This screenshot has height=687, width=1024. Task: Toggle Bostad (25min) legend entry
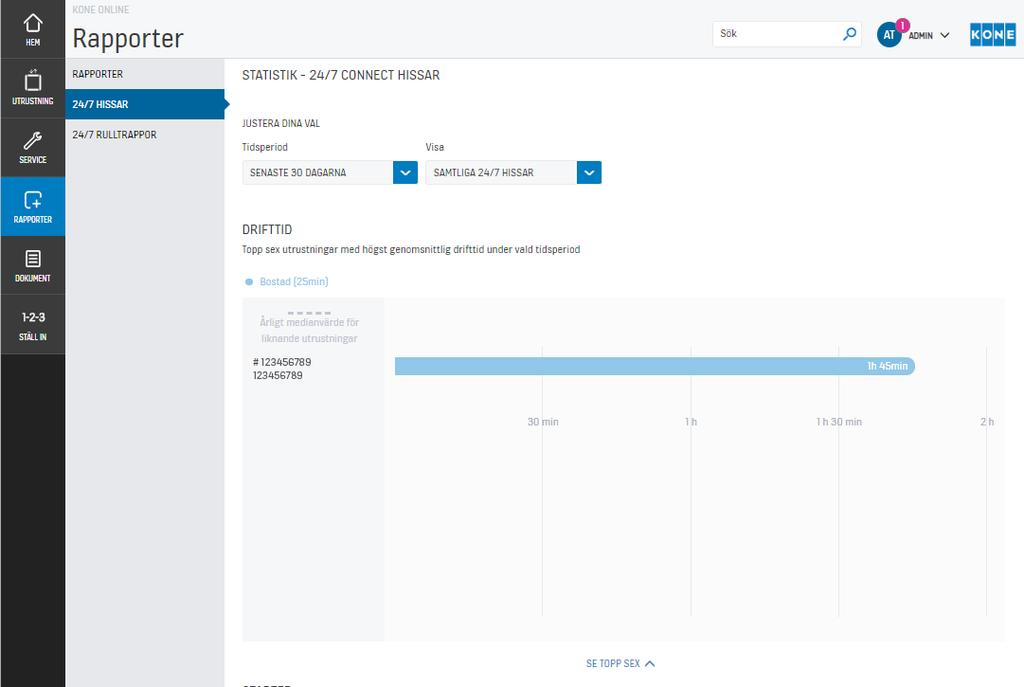tap(287, 281)
